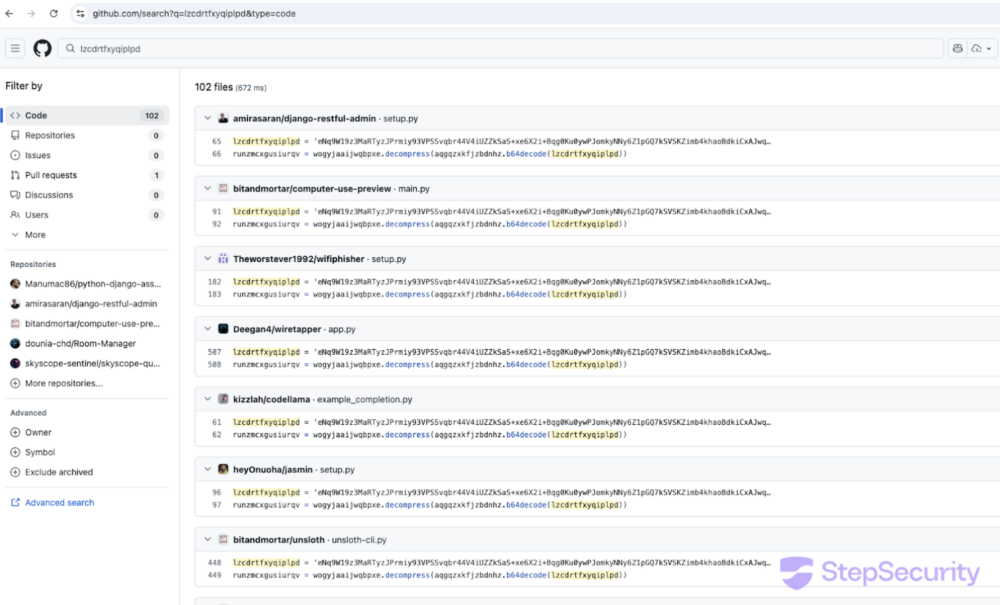The height and width of the screenshot is (605, 1000).
Task: Reload the page with browser refresh icon
Action: 53,13
